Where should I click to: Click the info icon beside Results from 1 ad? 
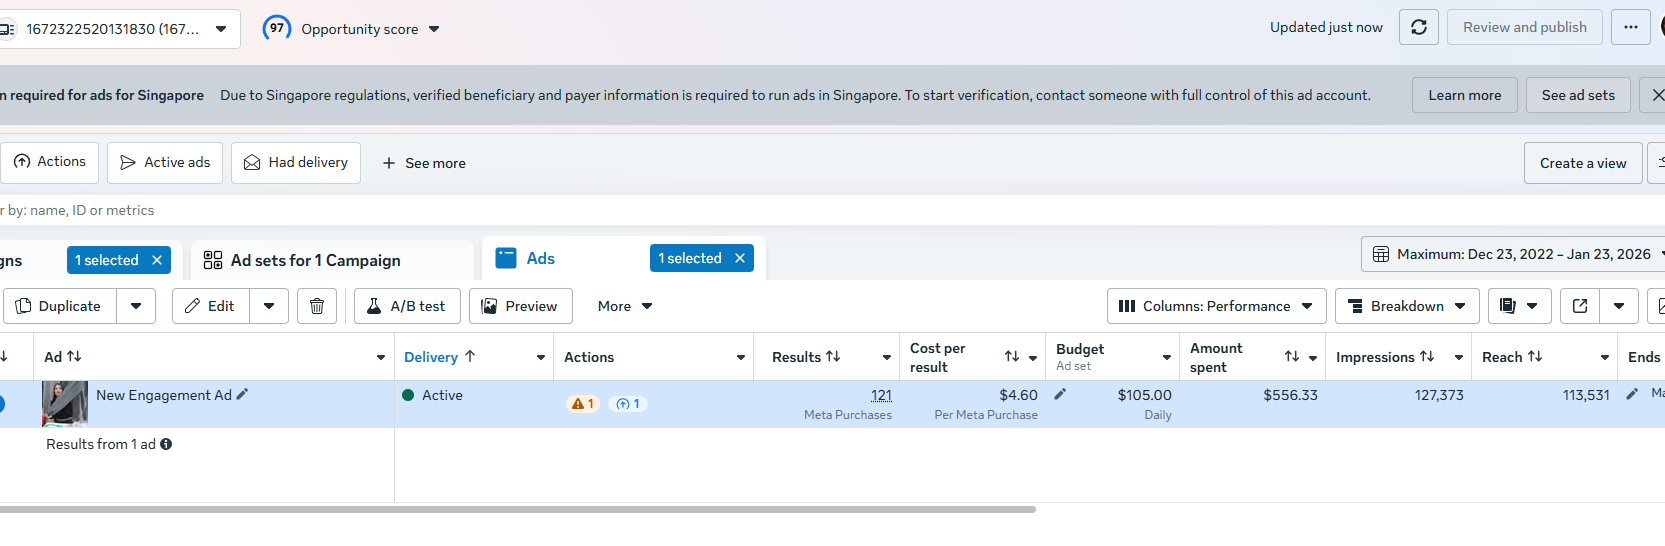tap(166, 444)
